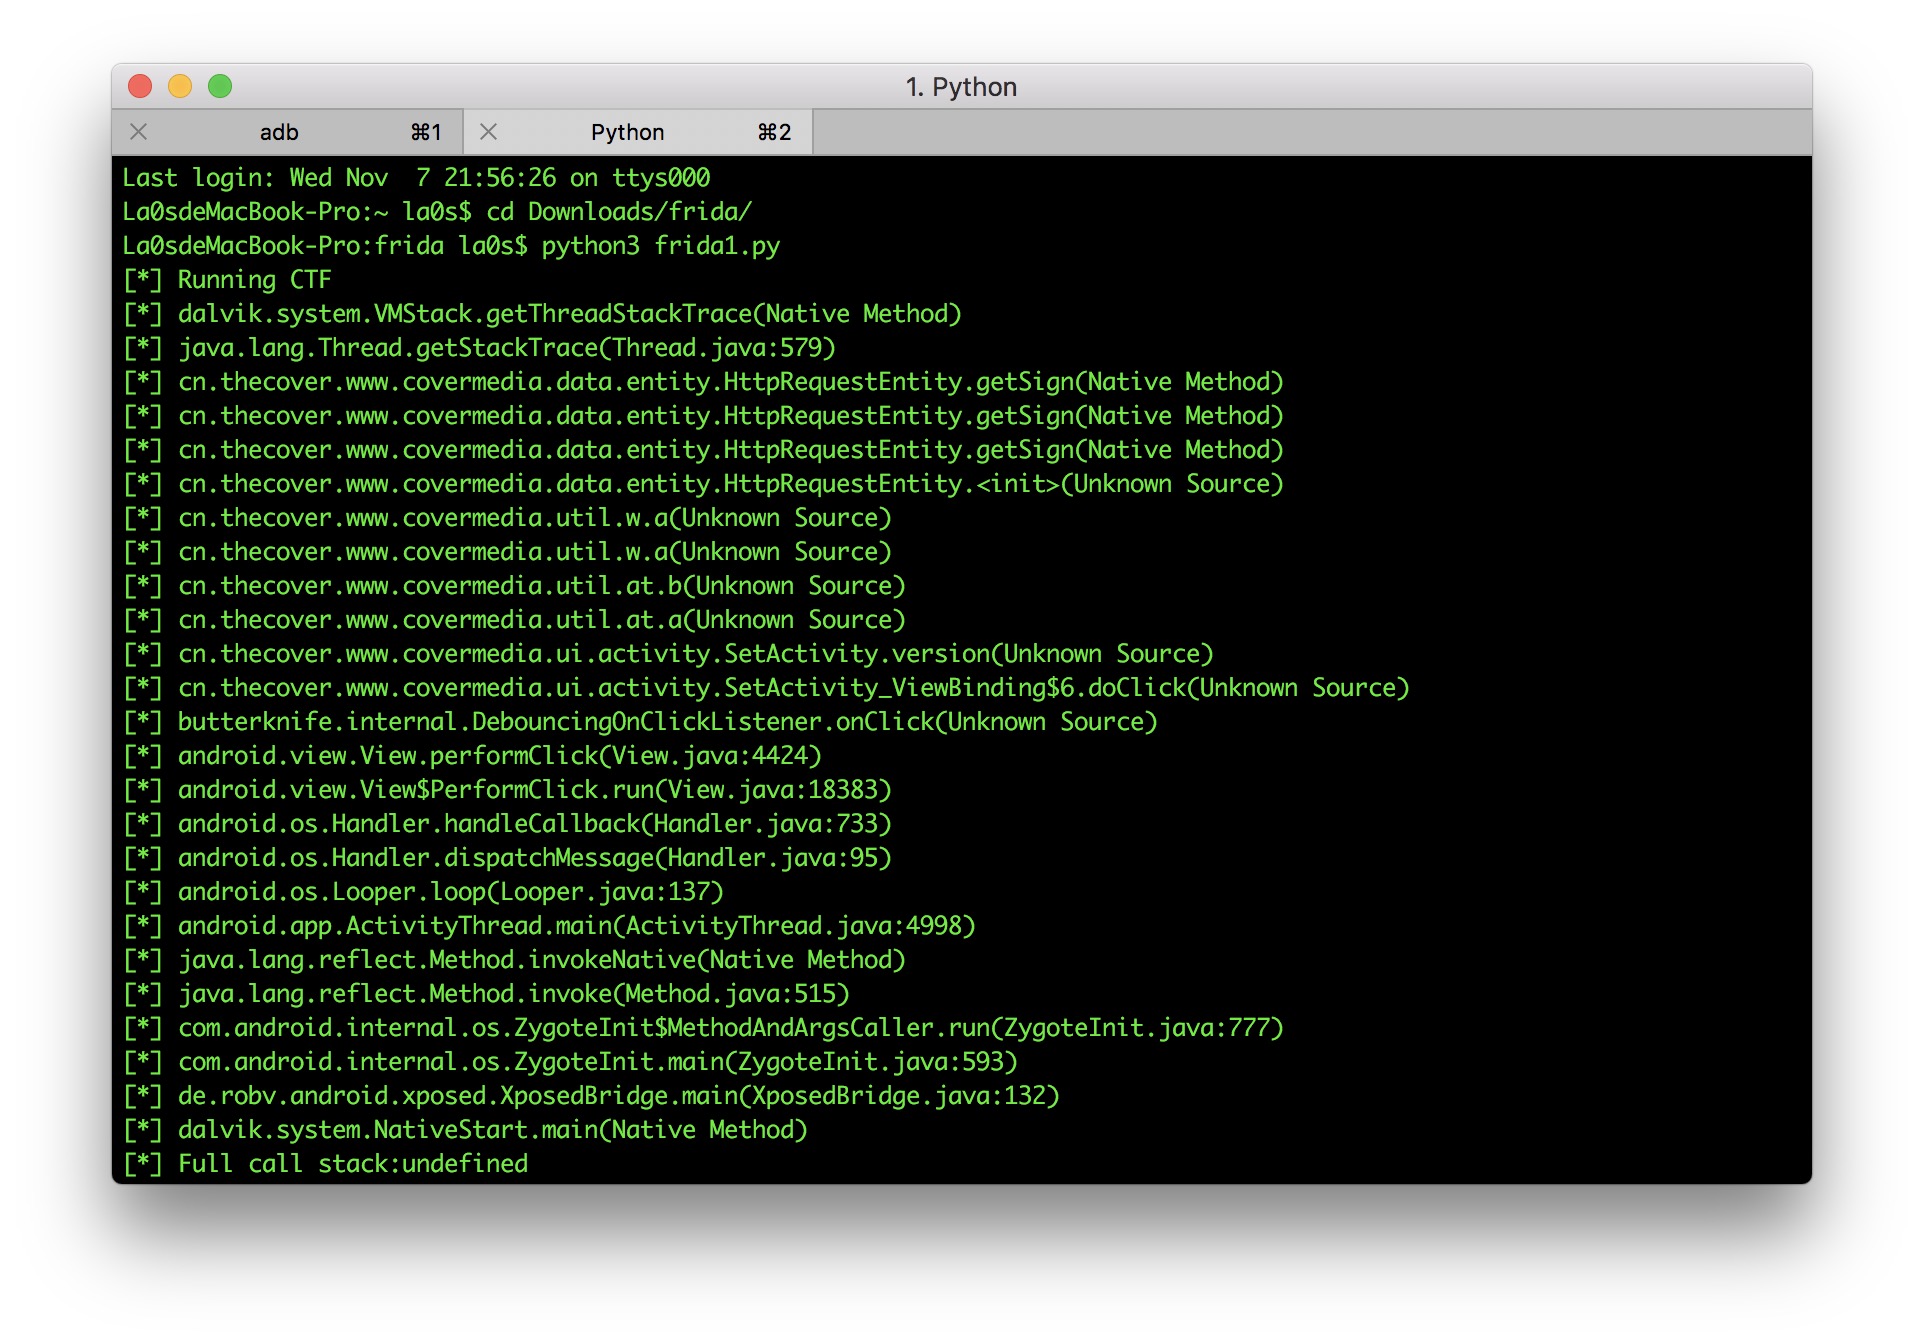The width and height of the screenshot is (1924, 1344).
Task: Close the adb tab with its X icon
Action: tap(139, 132)
